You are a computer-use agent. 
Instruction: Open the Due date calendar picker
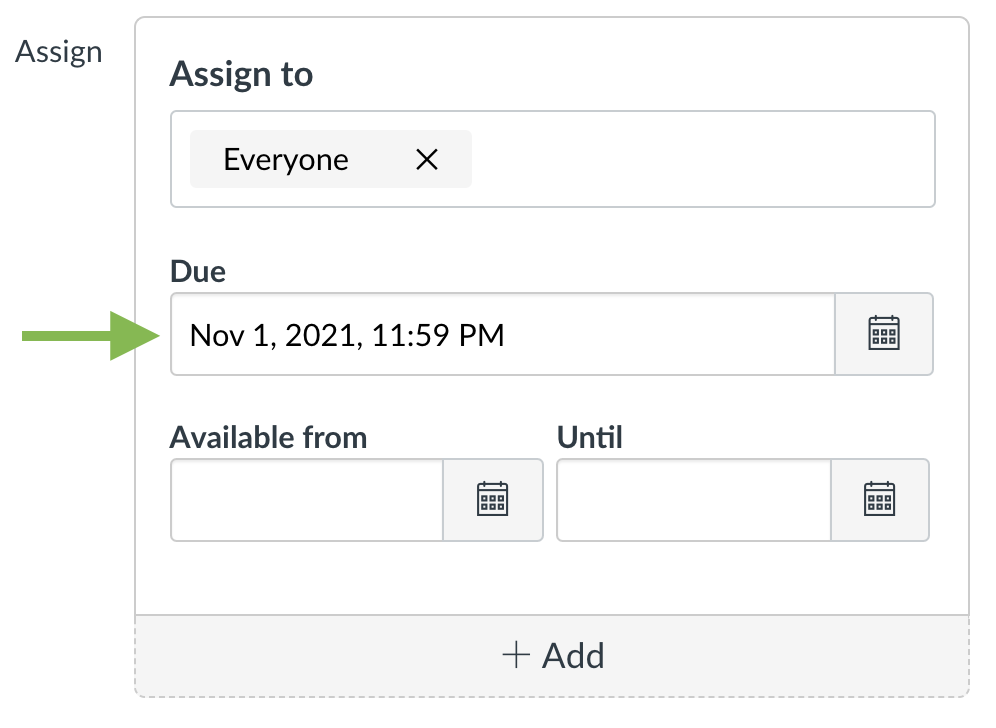(884, 334)
